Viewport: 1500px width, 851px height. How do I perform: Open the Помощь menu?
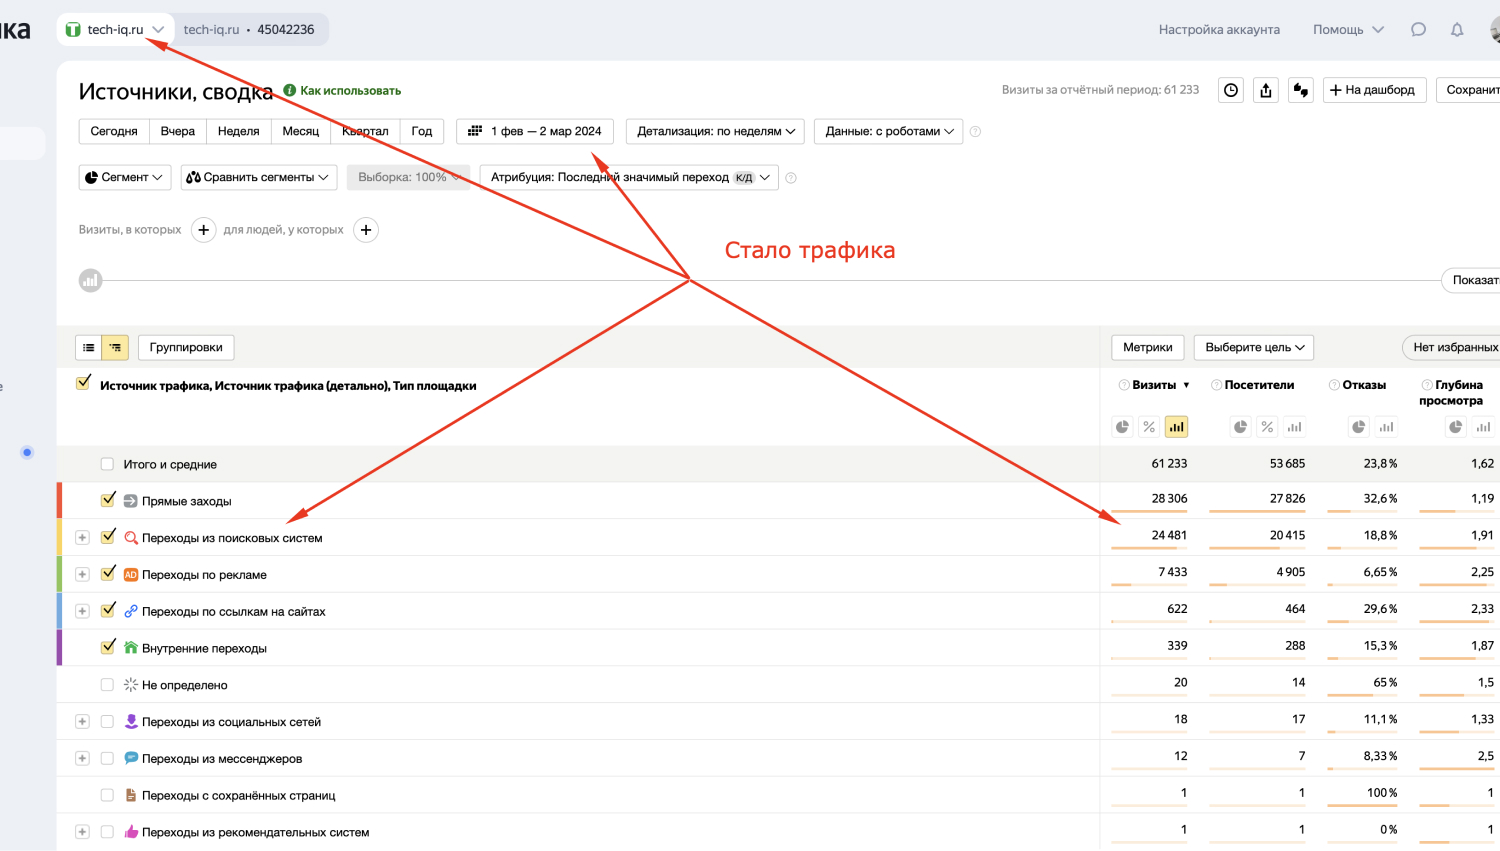[x=1348, y=30]
